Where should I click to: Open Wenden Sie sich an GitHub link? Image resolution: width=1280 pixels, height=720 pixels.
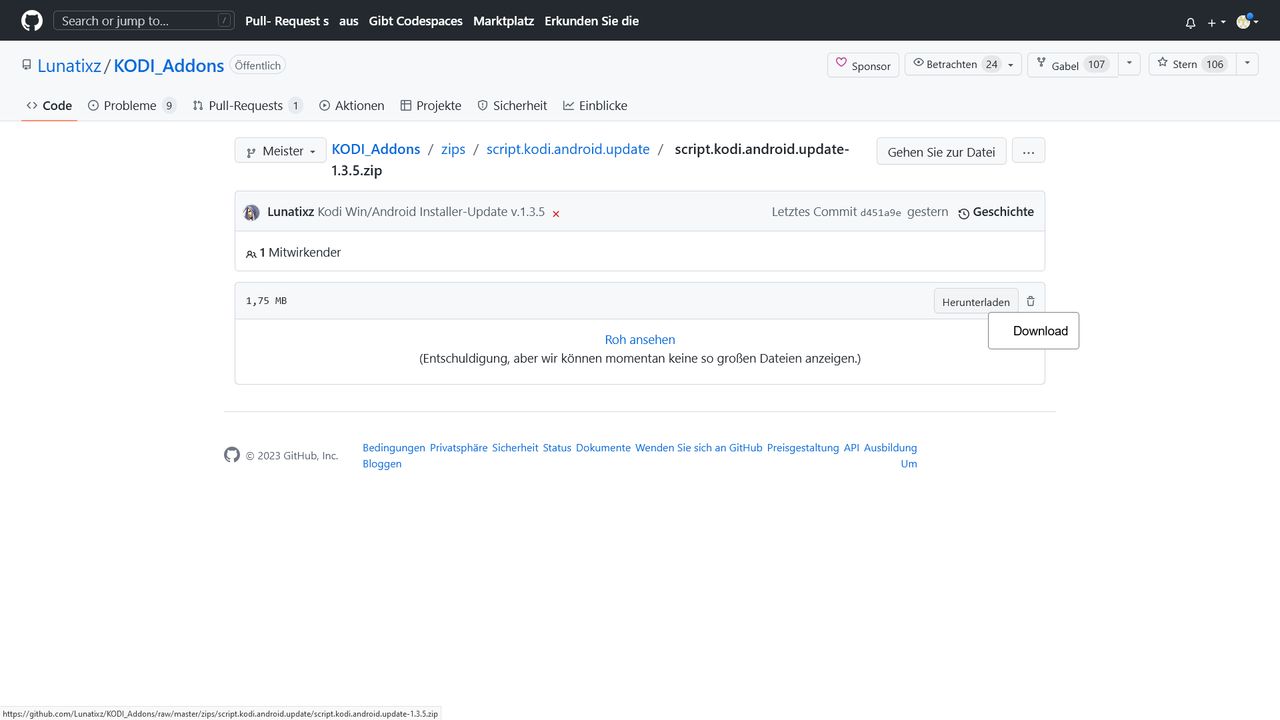(x=699, y=448)
